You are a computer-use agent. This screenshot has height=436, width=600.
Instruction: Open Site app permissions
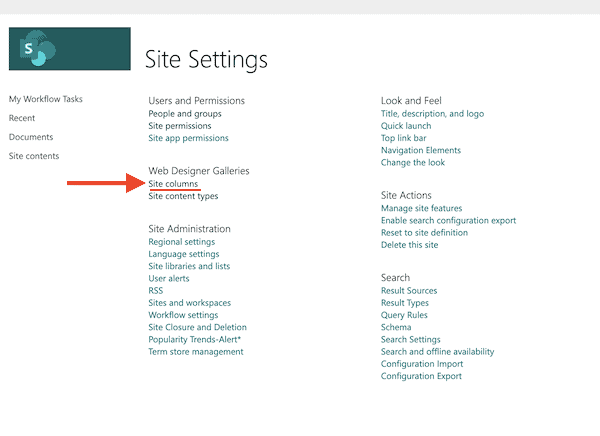click(188, 138)
